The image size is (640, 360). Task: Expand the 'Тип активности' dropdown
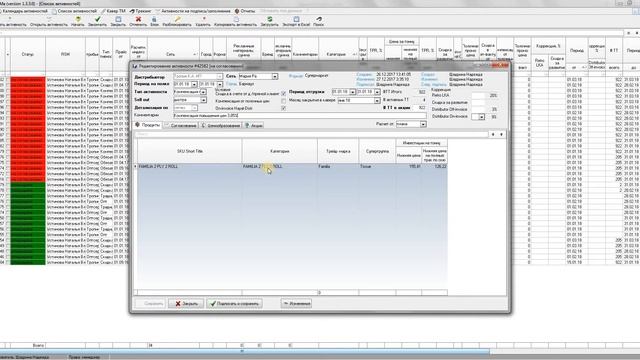tap(203, 92)
